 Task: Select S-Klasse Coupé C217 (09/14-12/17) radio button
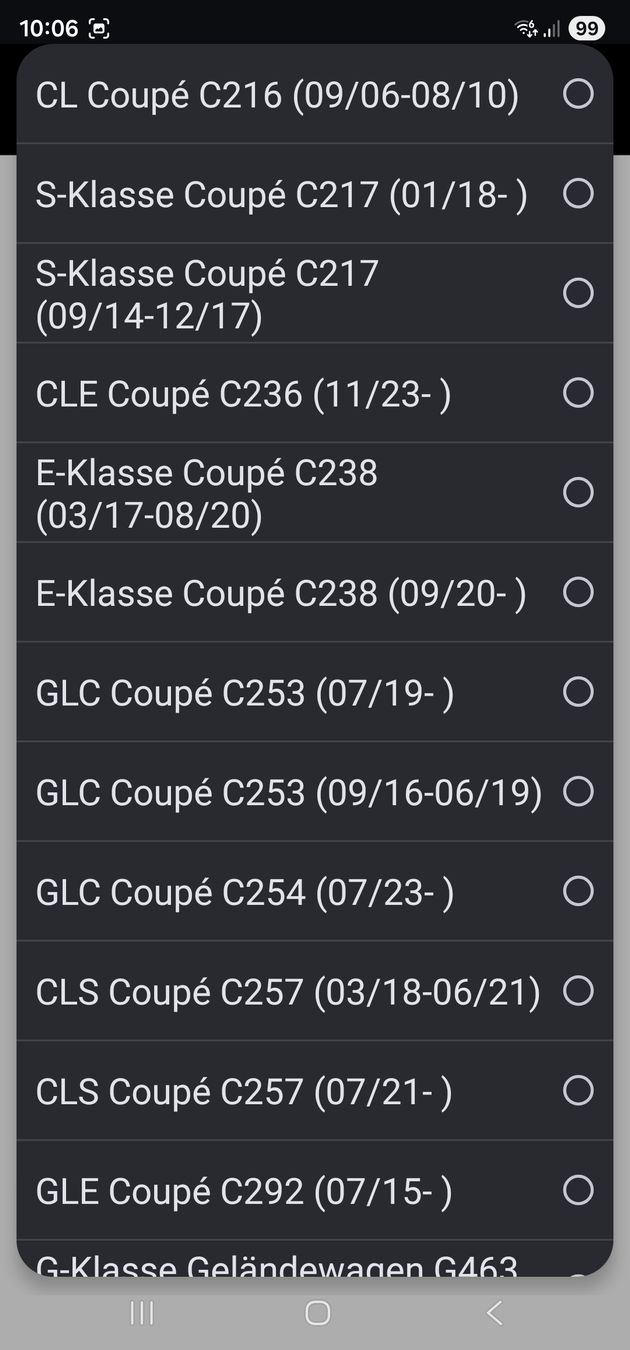[x=578, y=293]
